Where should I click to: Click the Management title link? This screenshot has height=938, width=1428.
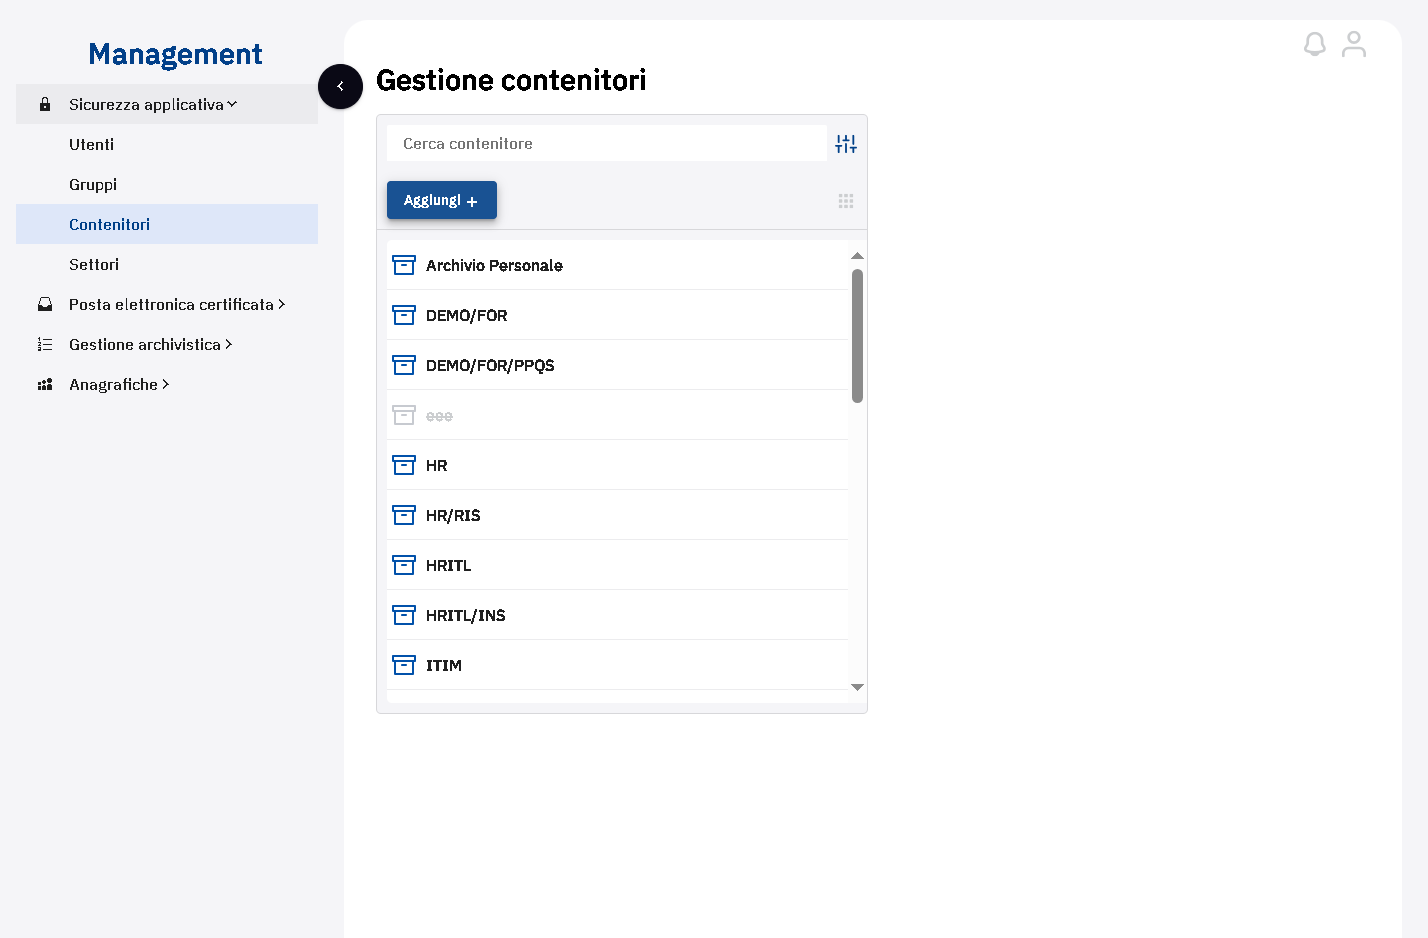click(x=175, y=54)
